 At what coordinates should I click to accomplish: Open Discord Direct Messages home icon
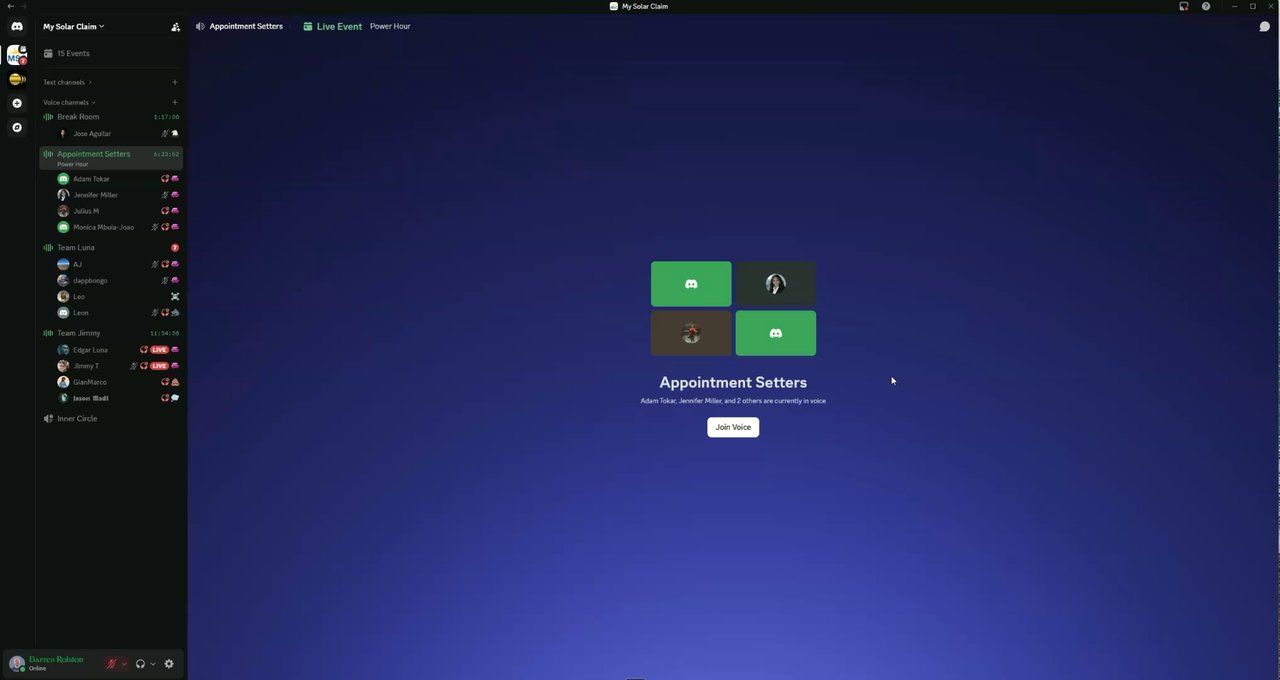17,27
